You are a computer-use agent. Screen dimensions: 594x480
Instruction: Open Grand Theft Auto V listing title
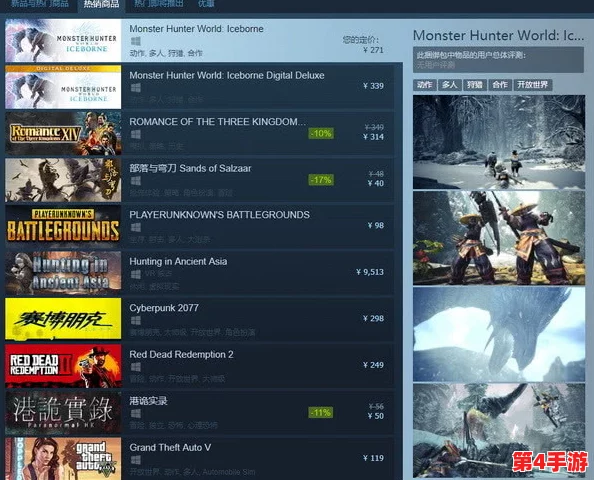coord(170,447)
